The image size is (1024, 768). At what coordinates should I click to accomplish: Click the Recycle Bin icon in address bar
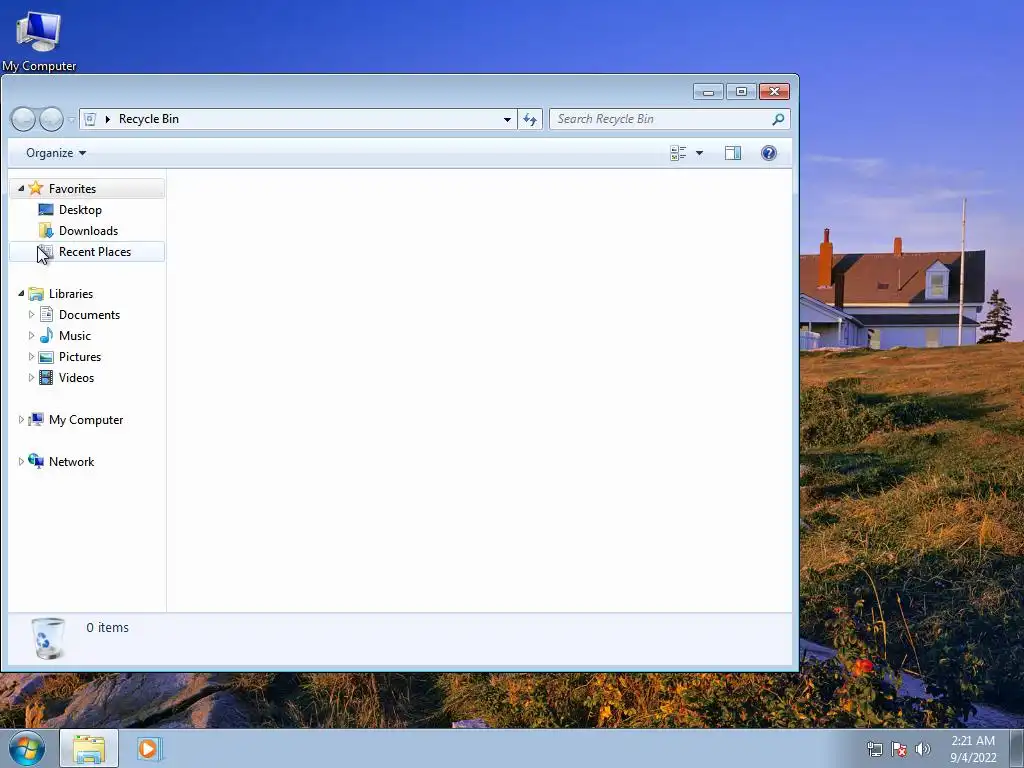tap(91, 119)
